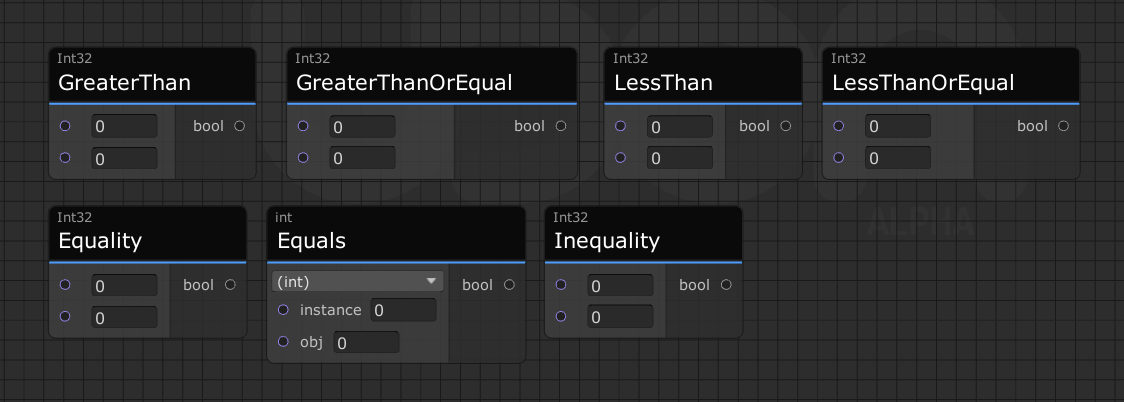The width and height of the screenshot is (1124, 402).
Task: Click the first value field of GreaterThan
Action: pyautogui.click(x=124, y=127)
